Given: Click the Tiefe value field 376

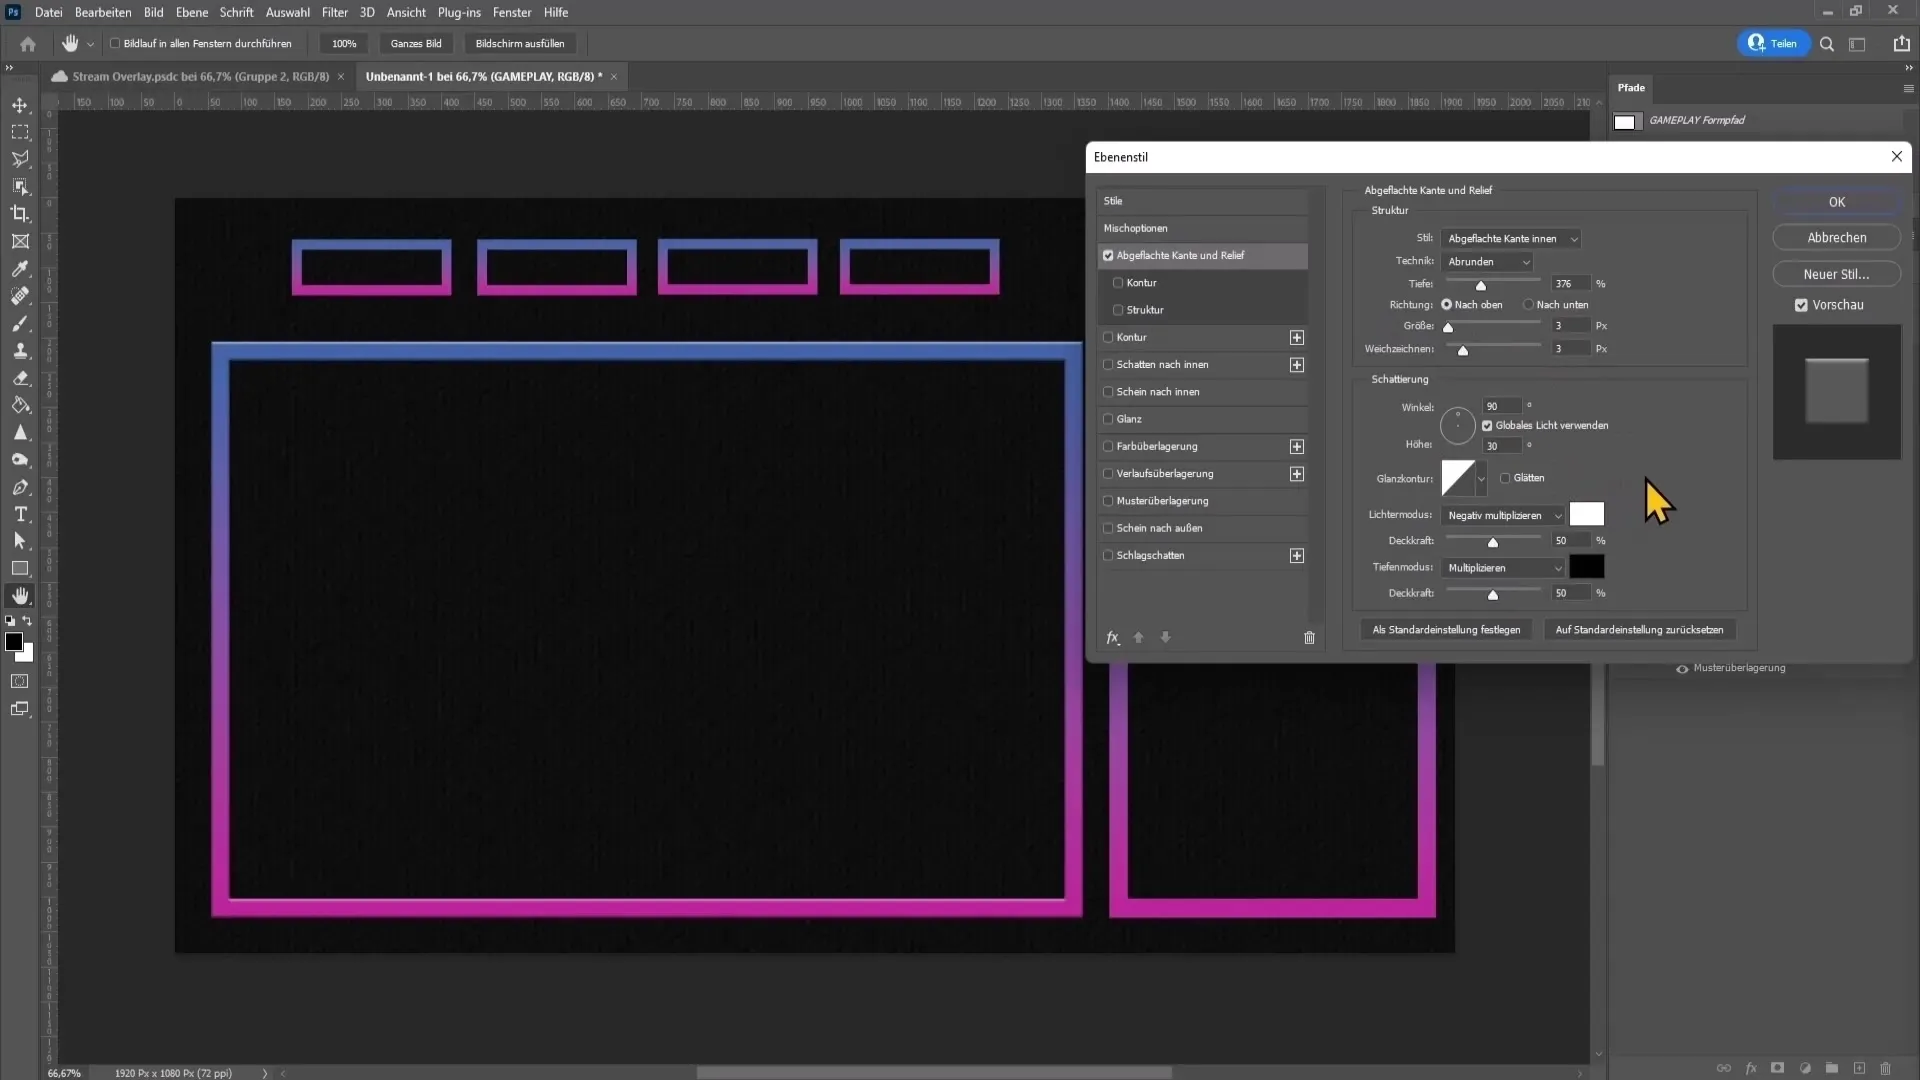Looking at the screenshot, I should click(1570, 284).
